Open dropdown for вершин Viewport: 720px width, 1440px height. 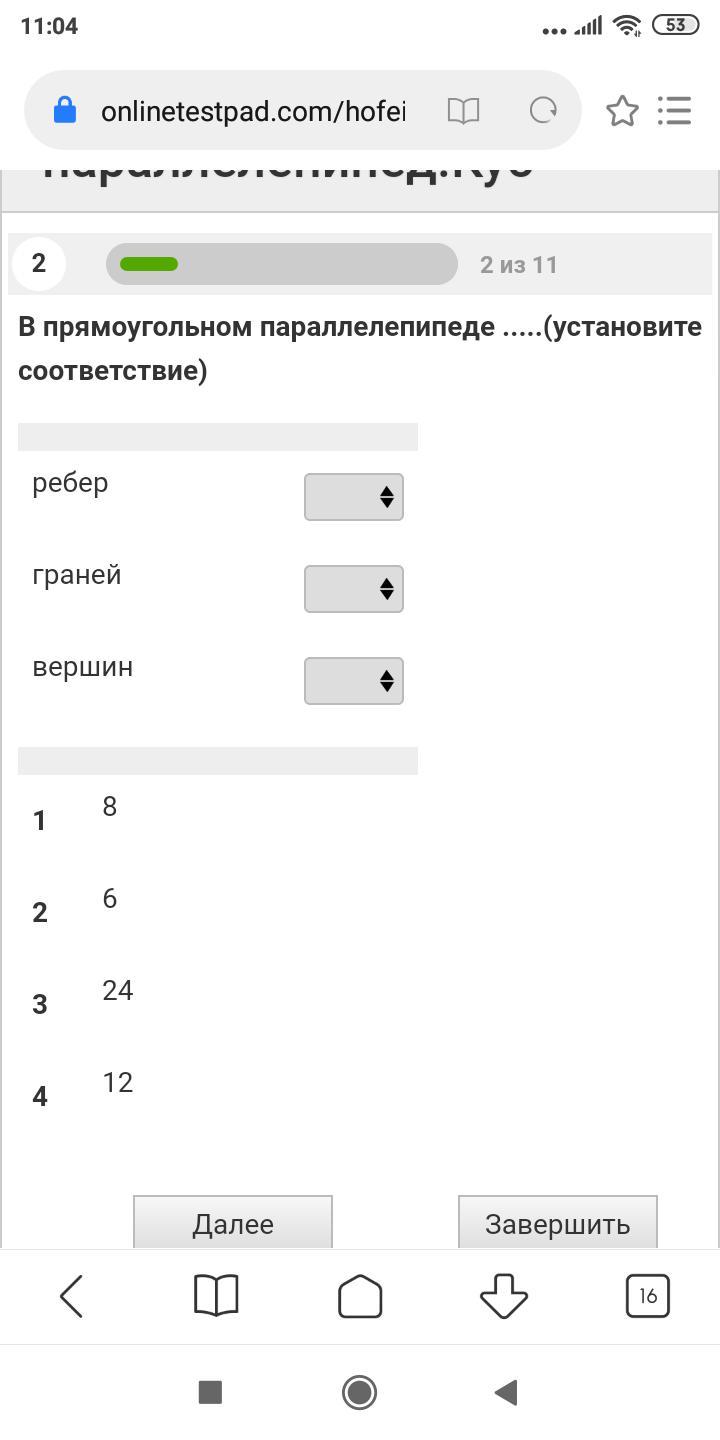[354, 681]
